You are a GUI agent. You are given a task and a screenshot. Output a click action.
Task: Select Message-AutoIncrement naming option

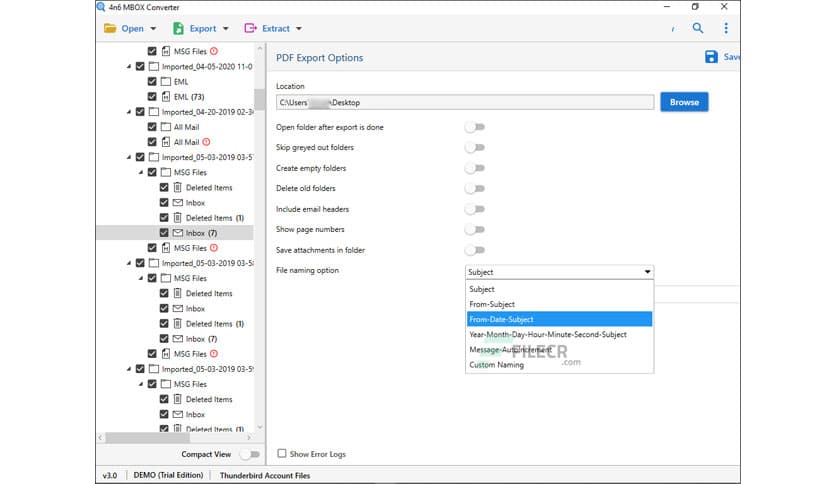559,350
